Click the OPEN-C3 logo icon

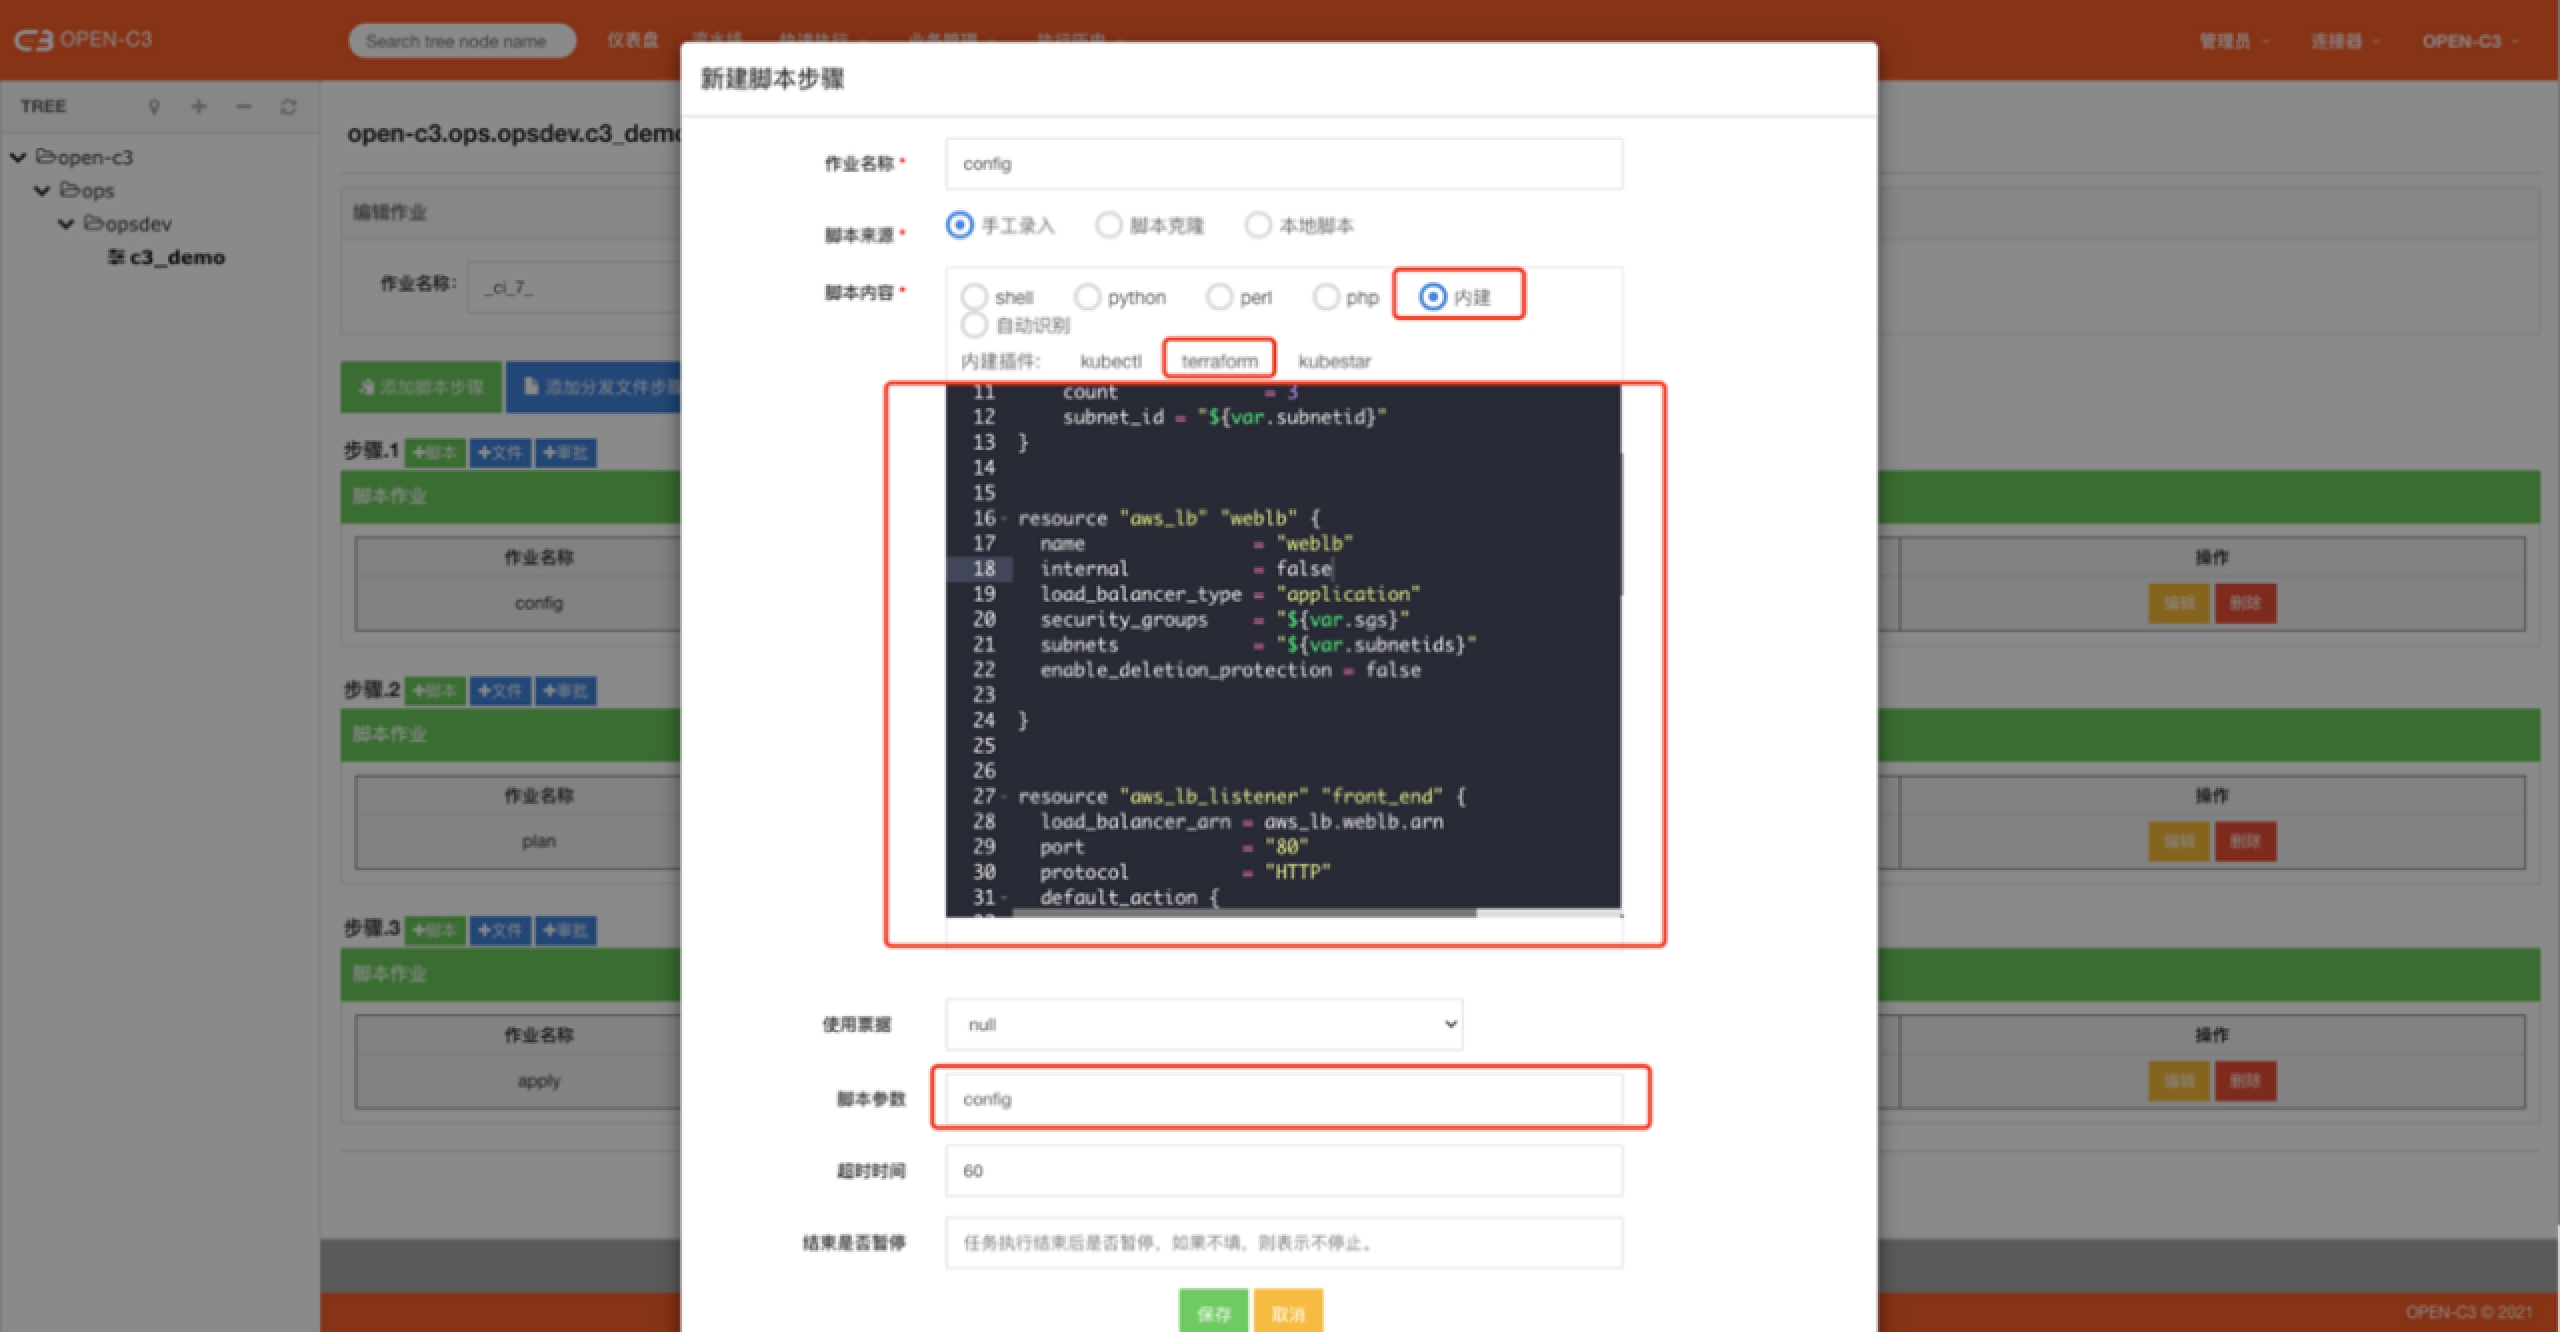33,40
